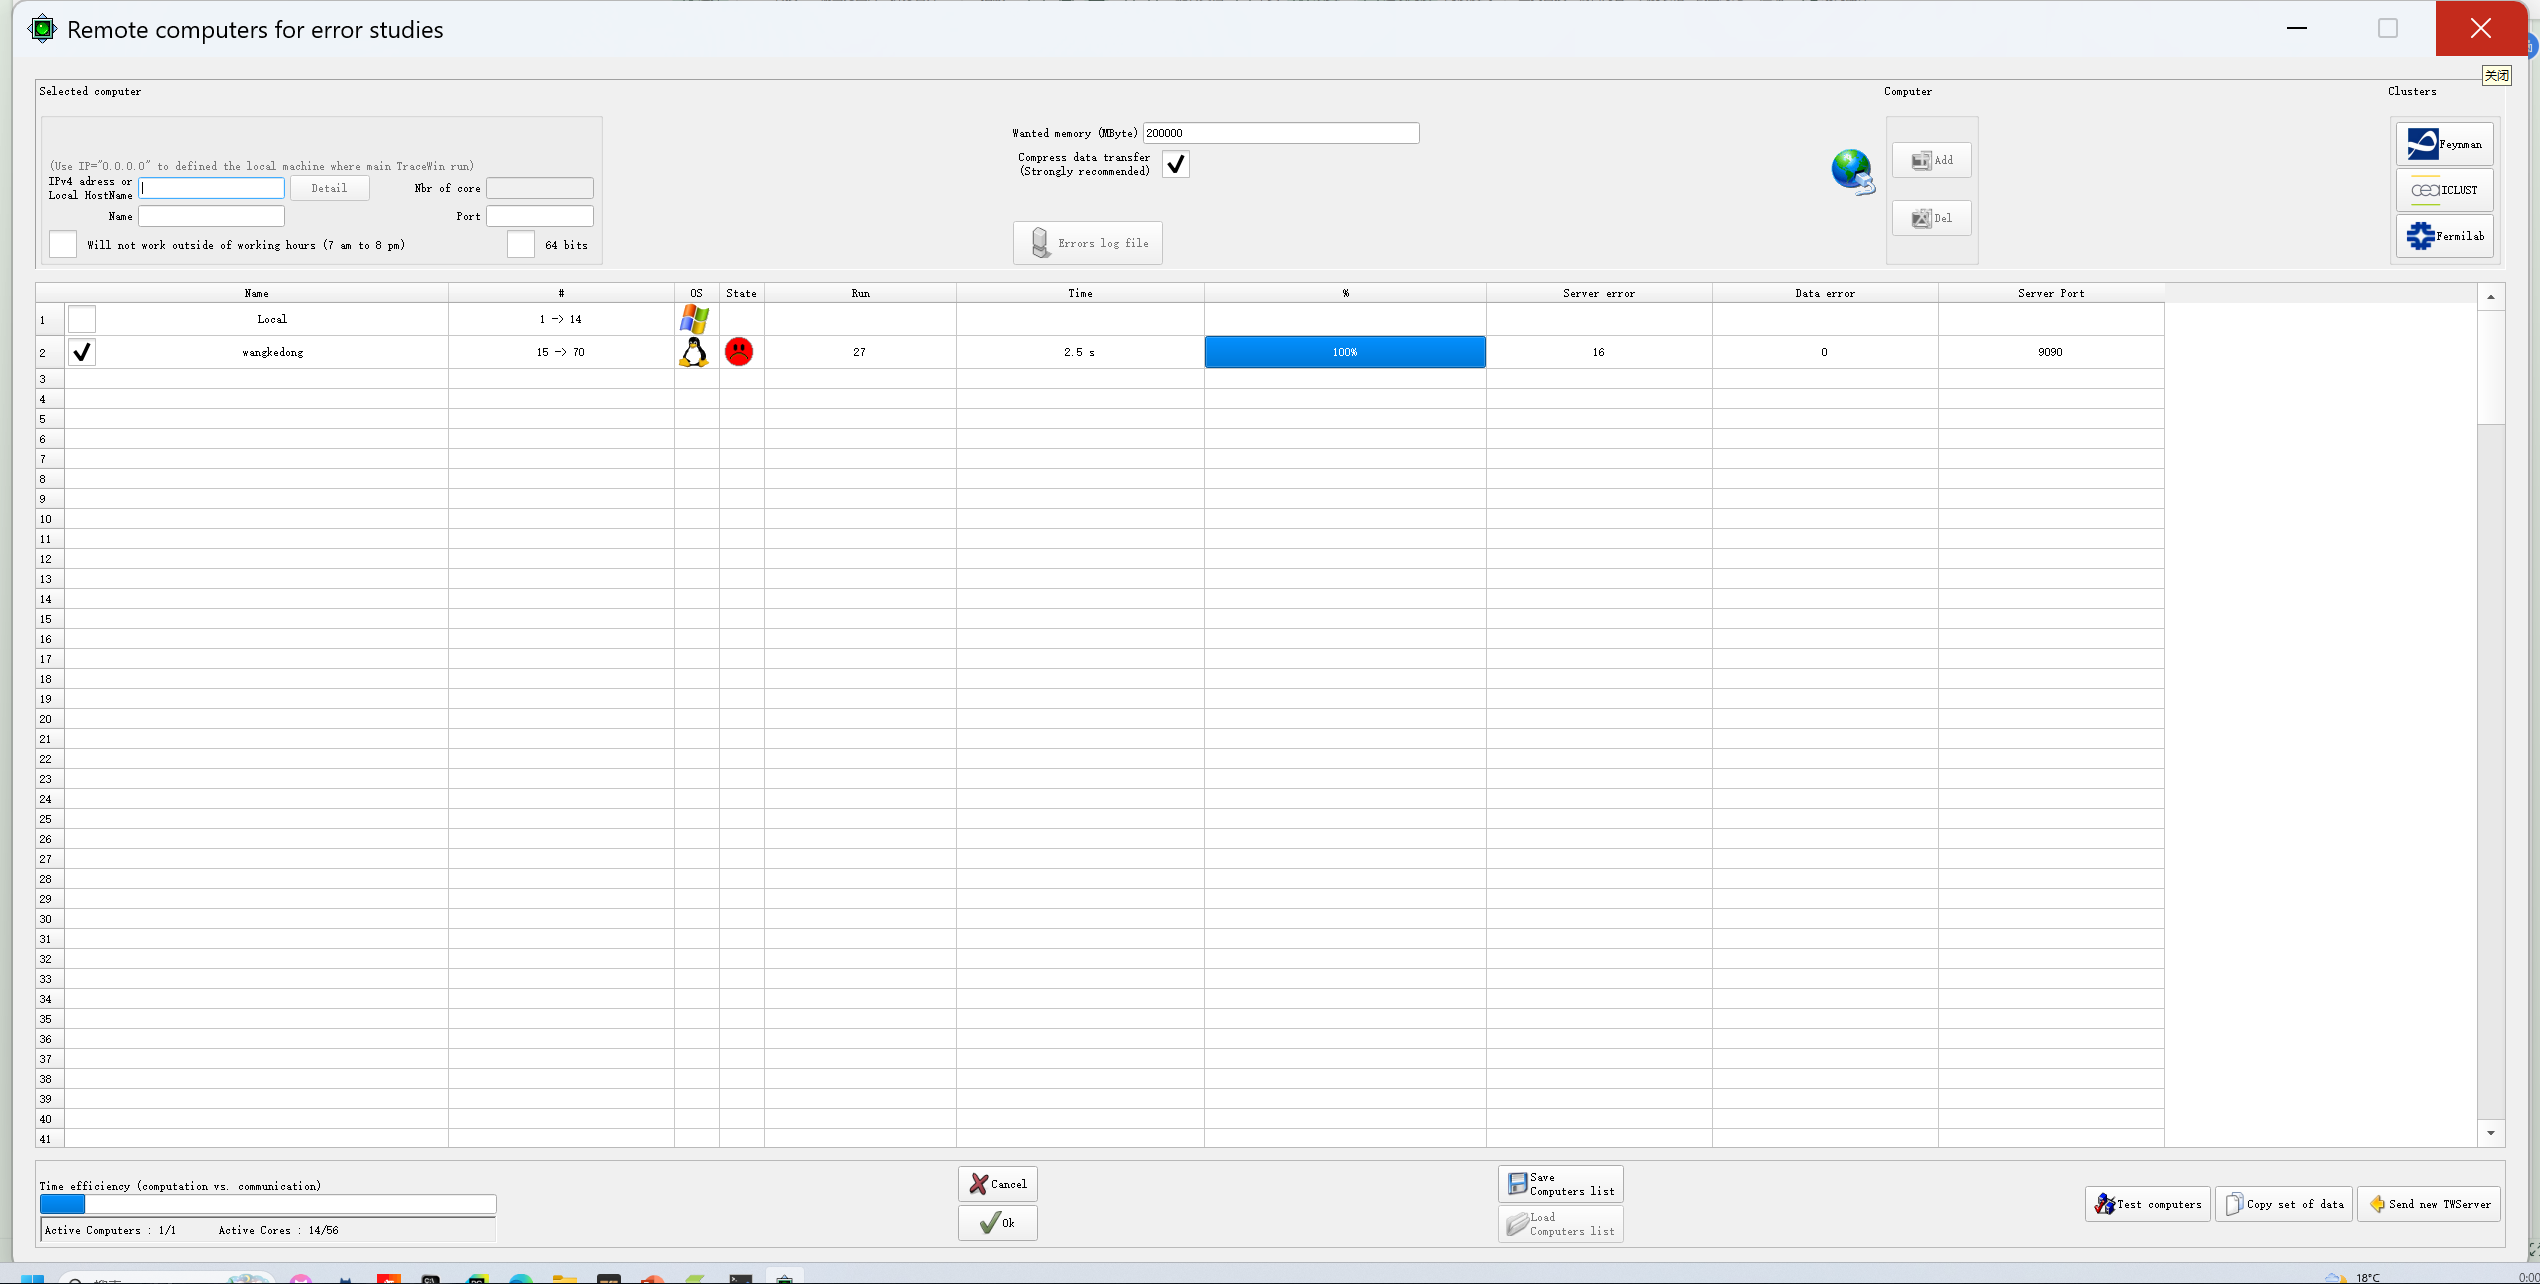This screenshot has width=2540, height=1284.
Task: Click the Name column header
Action: (256, 293)
